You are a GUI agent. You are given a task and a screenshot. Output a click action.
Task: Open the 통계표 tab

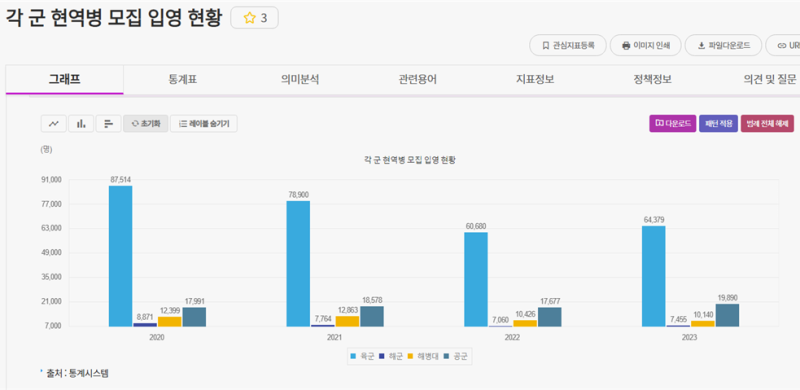[x=182, y=80]
